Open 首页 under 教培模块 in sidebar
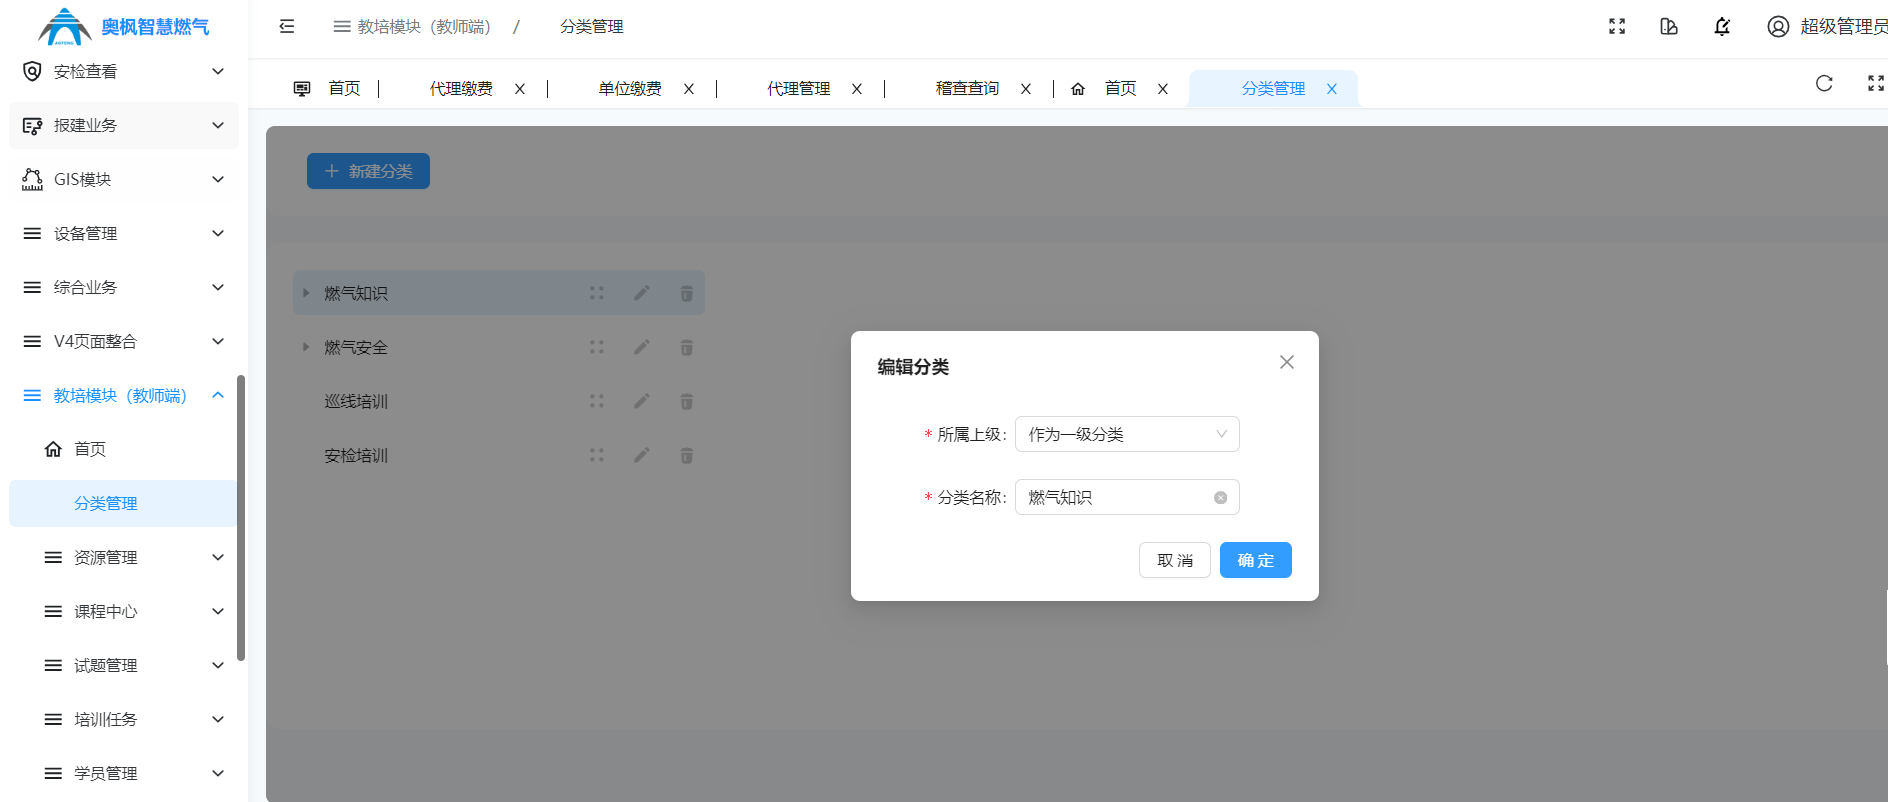1888x802 pixels. (x=124, y=449)
